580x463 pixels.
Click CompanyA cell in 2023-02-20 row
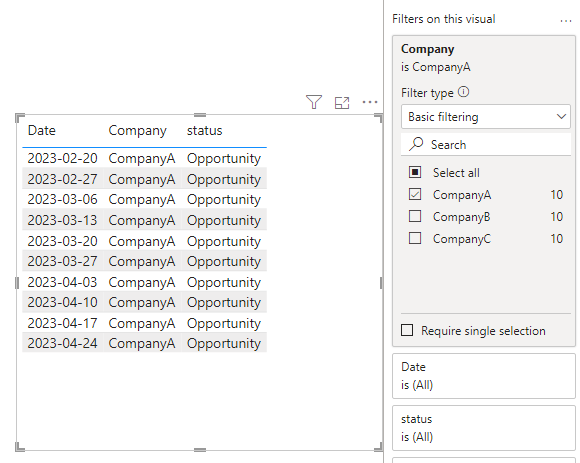(142, 158)
